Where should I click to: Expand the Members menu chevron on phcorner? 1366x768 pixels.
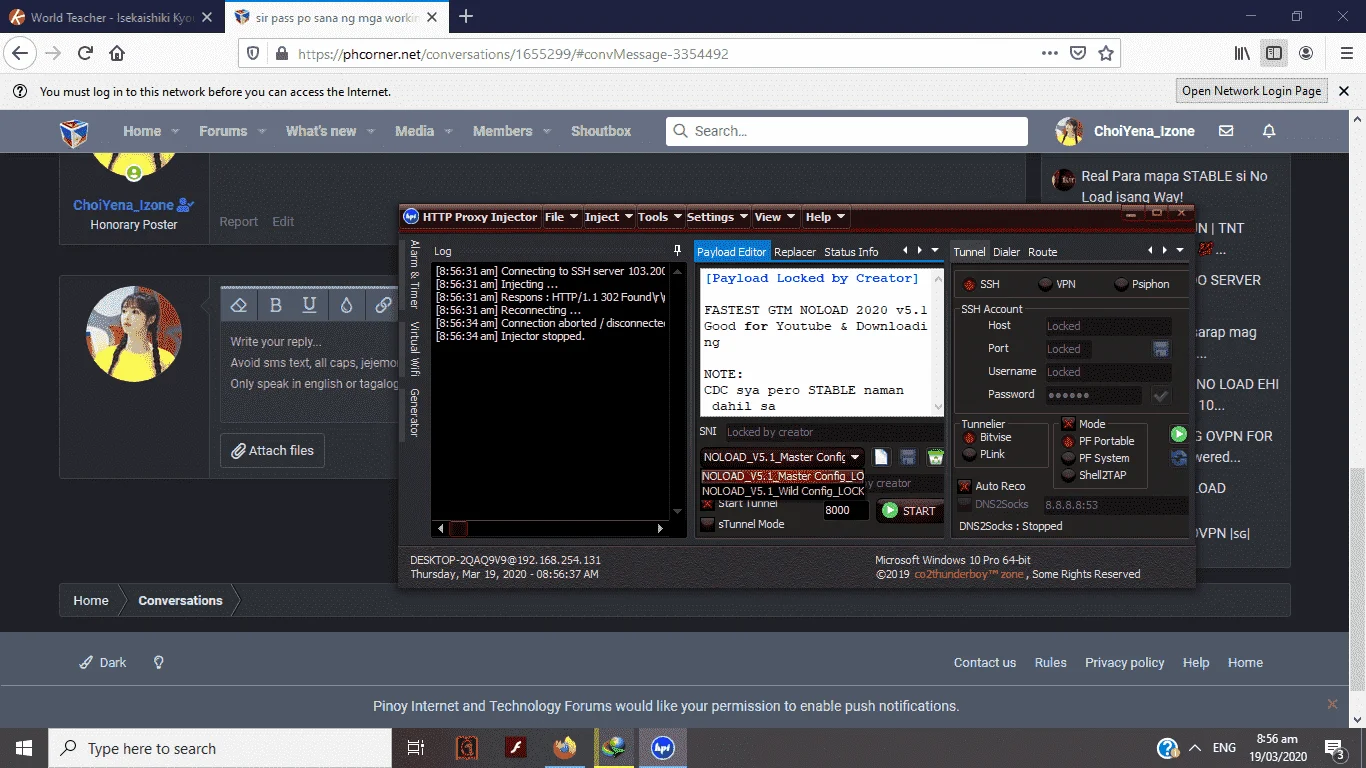click(546, 131)
